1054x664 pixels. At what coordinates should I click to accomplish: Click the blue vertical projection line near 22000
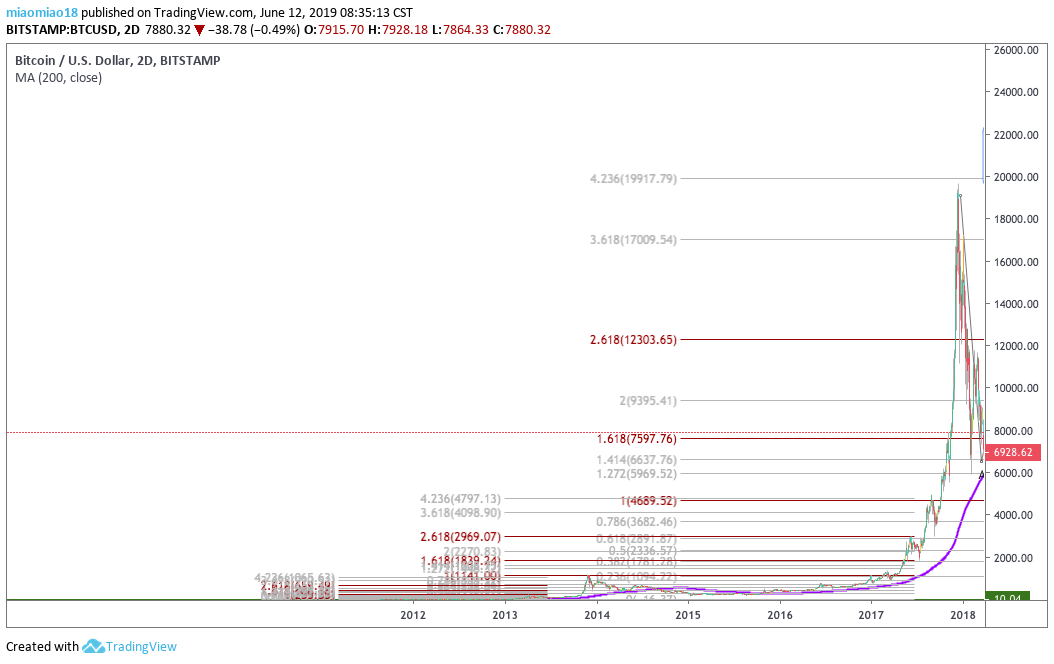(983, 155)
